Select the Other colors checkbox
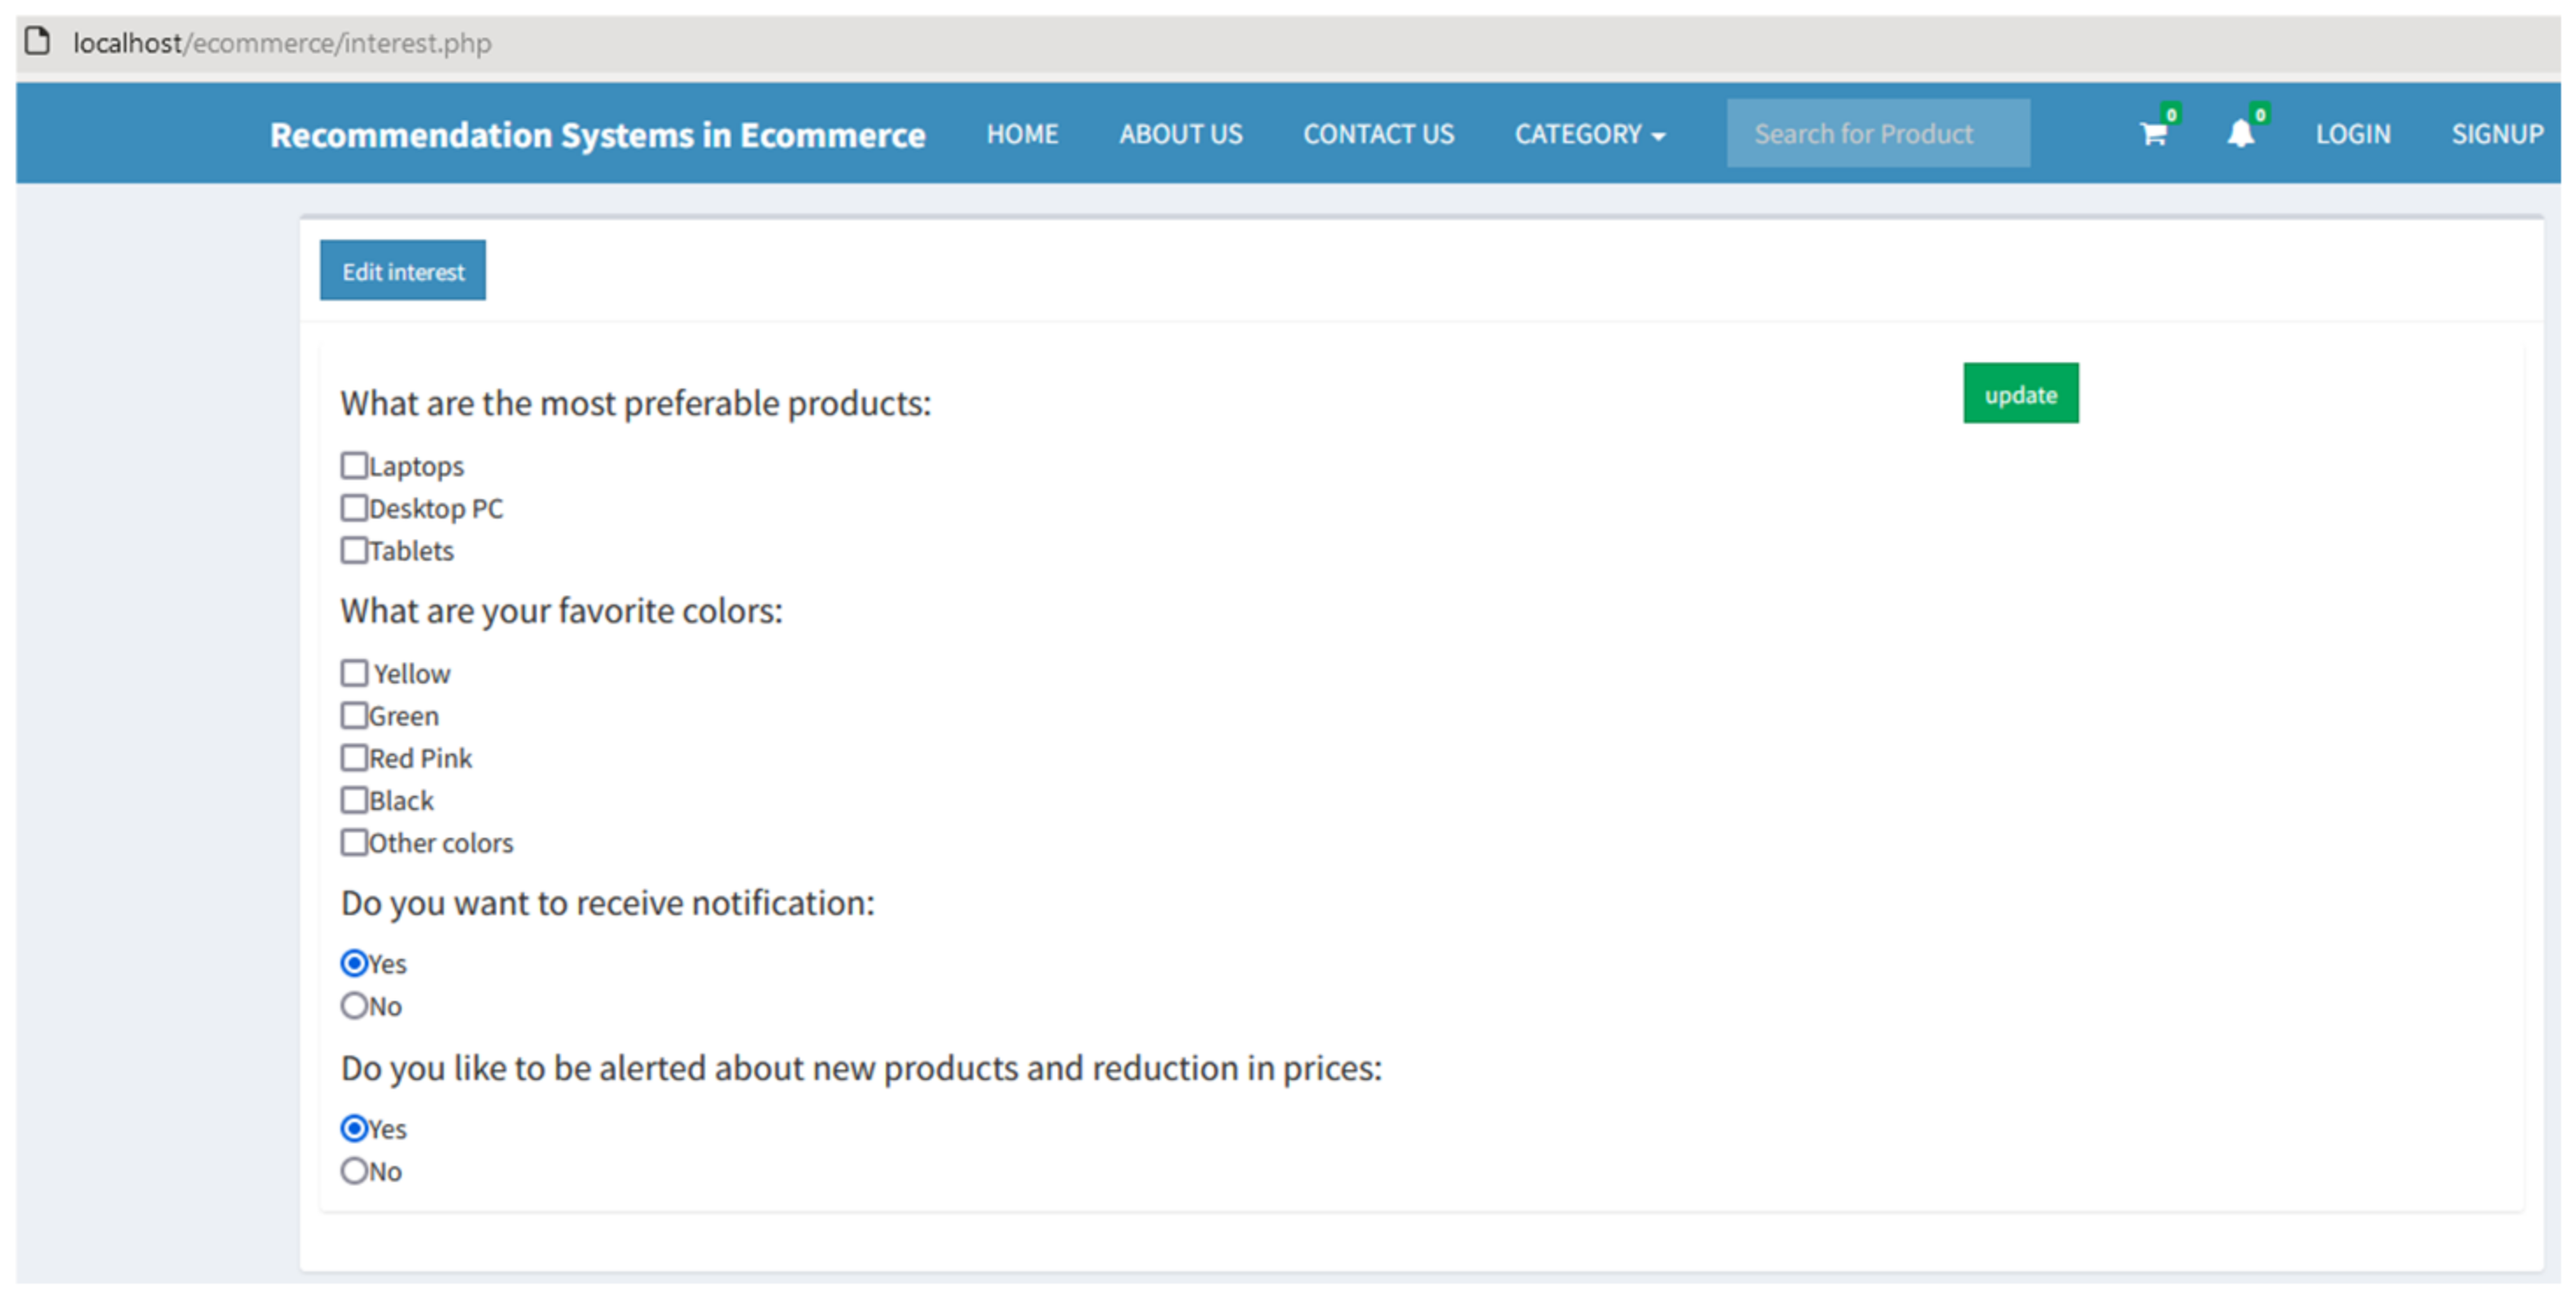Image resolution: width=2576 pixels, height=1295 pixels. pos(354,842)
